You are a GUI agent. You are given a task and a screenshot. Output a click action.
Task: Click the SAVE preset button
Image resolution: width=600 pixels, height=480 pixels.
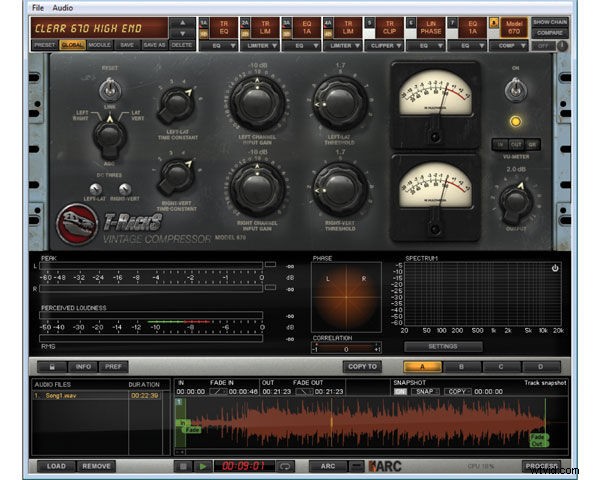click(127, 45)
